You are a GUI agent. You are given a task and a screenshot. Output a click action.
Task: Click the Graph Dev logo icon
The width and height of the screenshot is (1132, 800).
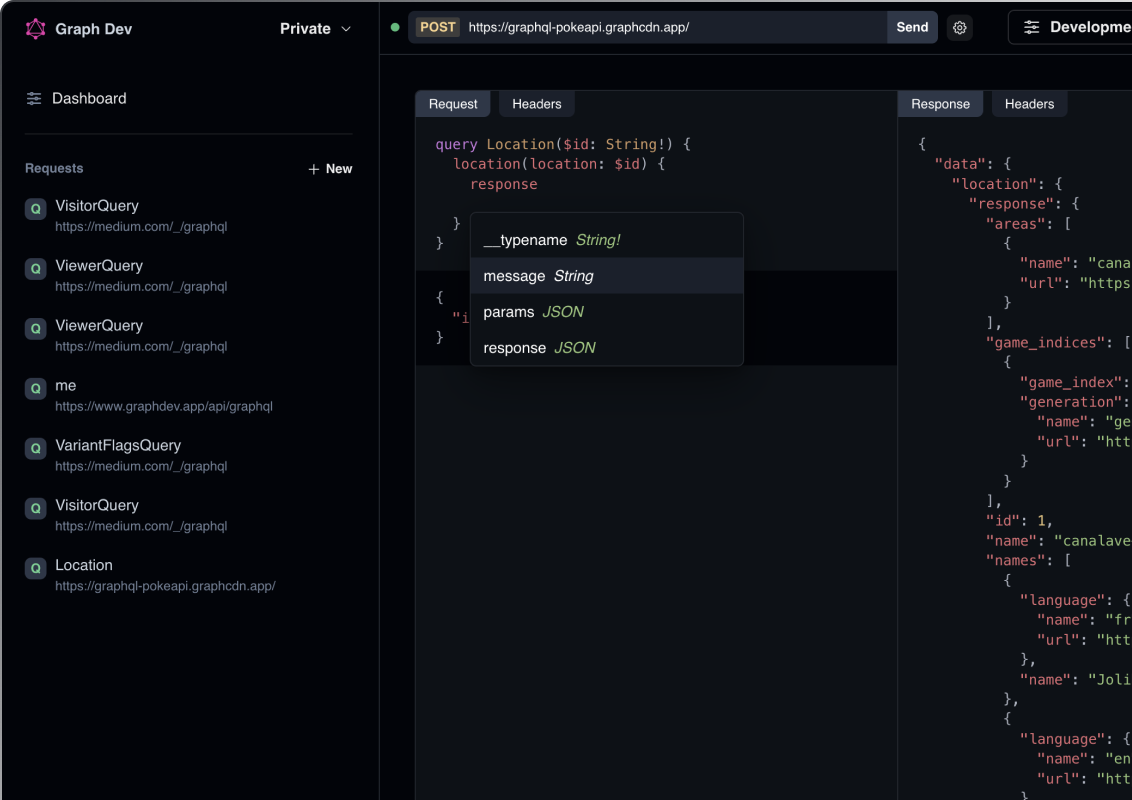(x=36, y=29)
